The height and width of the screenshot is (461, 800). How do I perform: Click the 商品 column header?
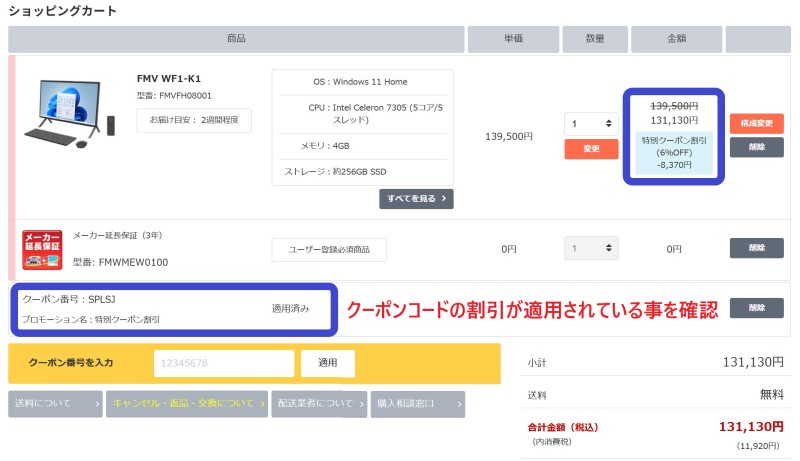click(236, 39)
